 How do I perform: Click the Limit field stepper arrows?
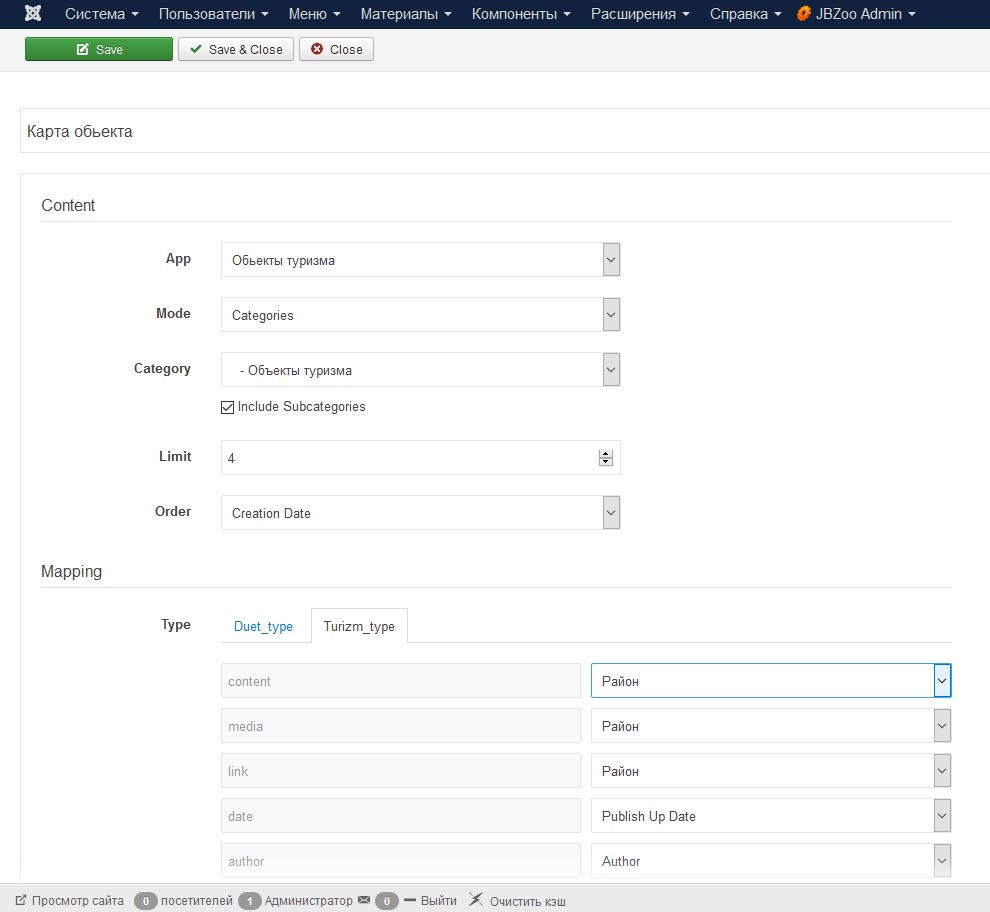point(605,458)
